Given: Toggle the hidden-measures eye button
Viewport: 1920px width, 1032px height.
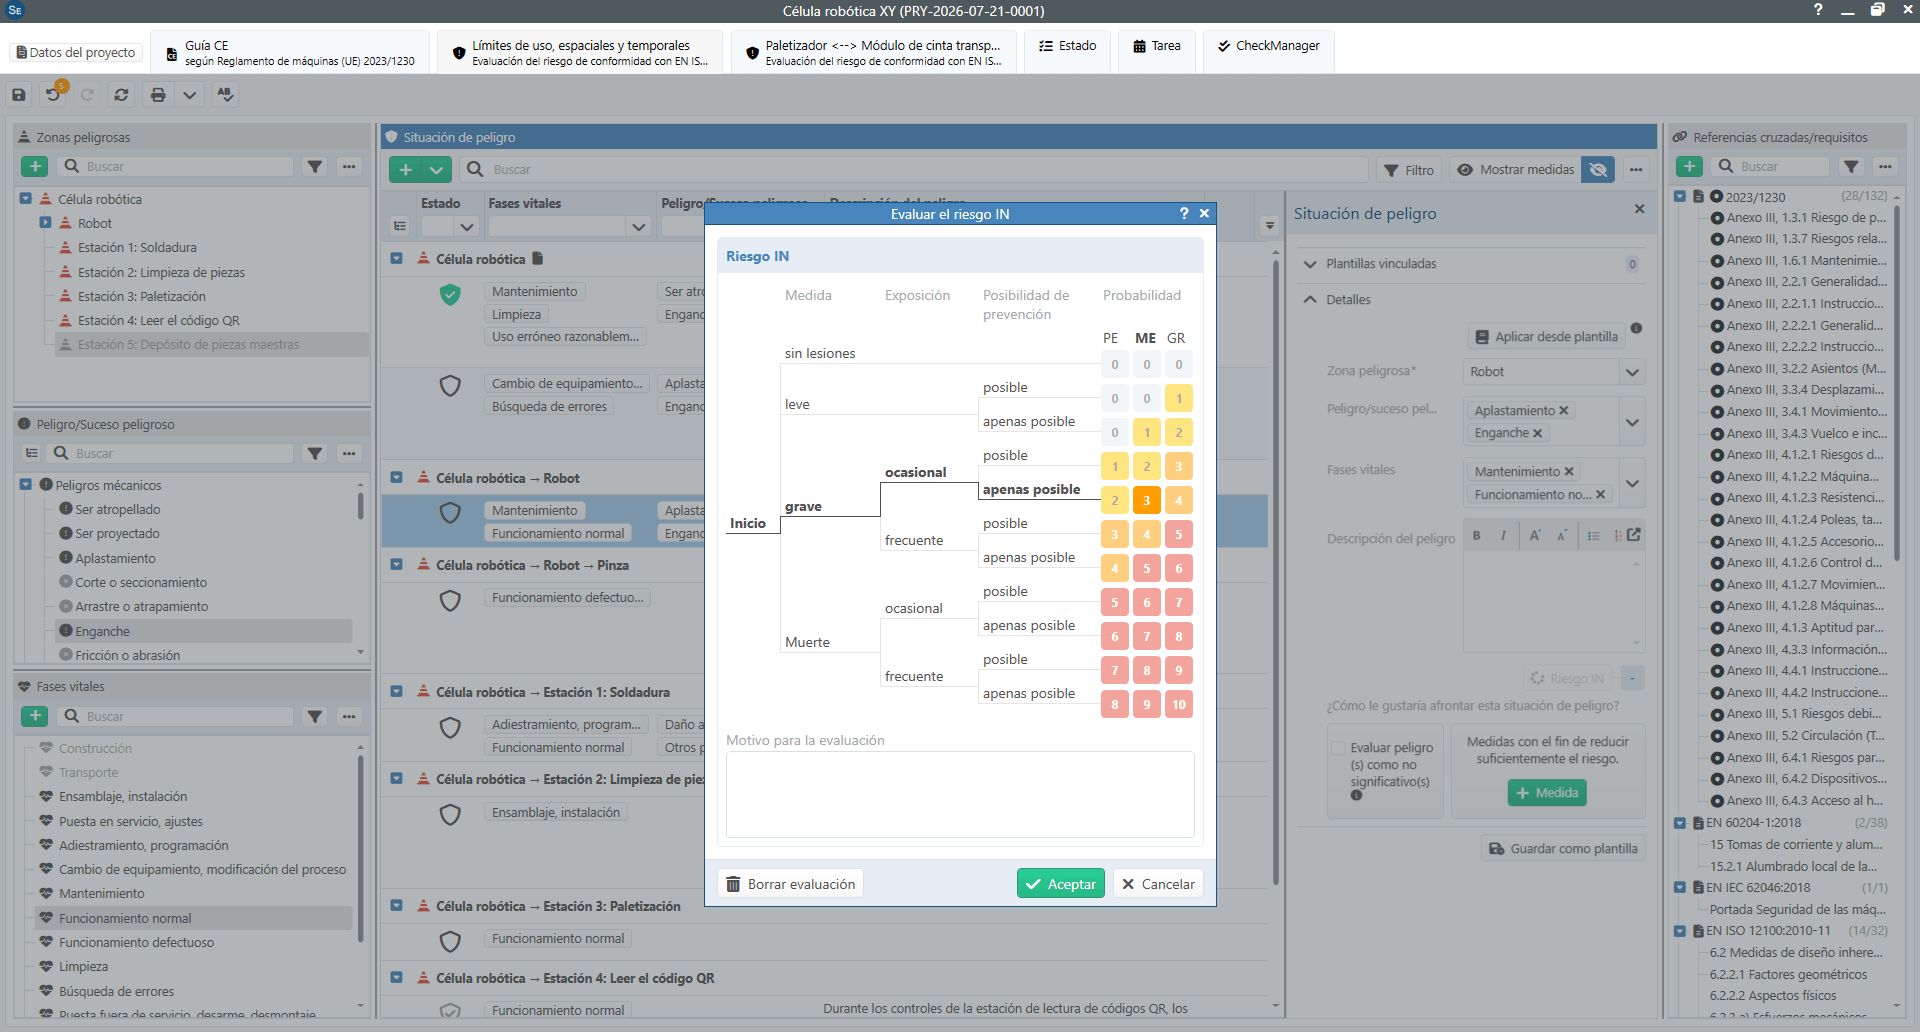Looking at the screenshot, I should pos(1598,170).
